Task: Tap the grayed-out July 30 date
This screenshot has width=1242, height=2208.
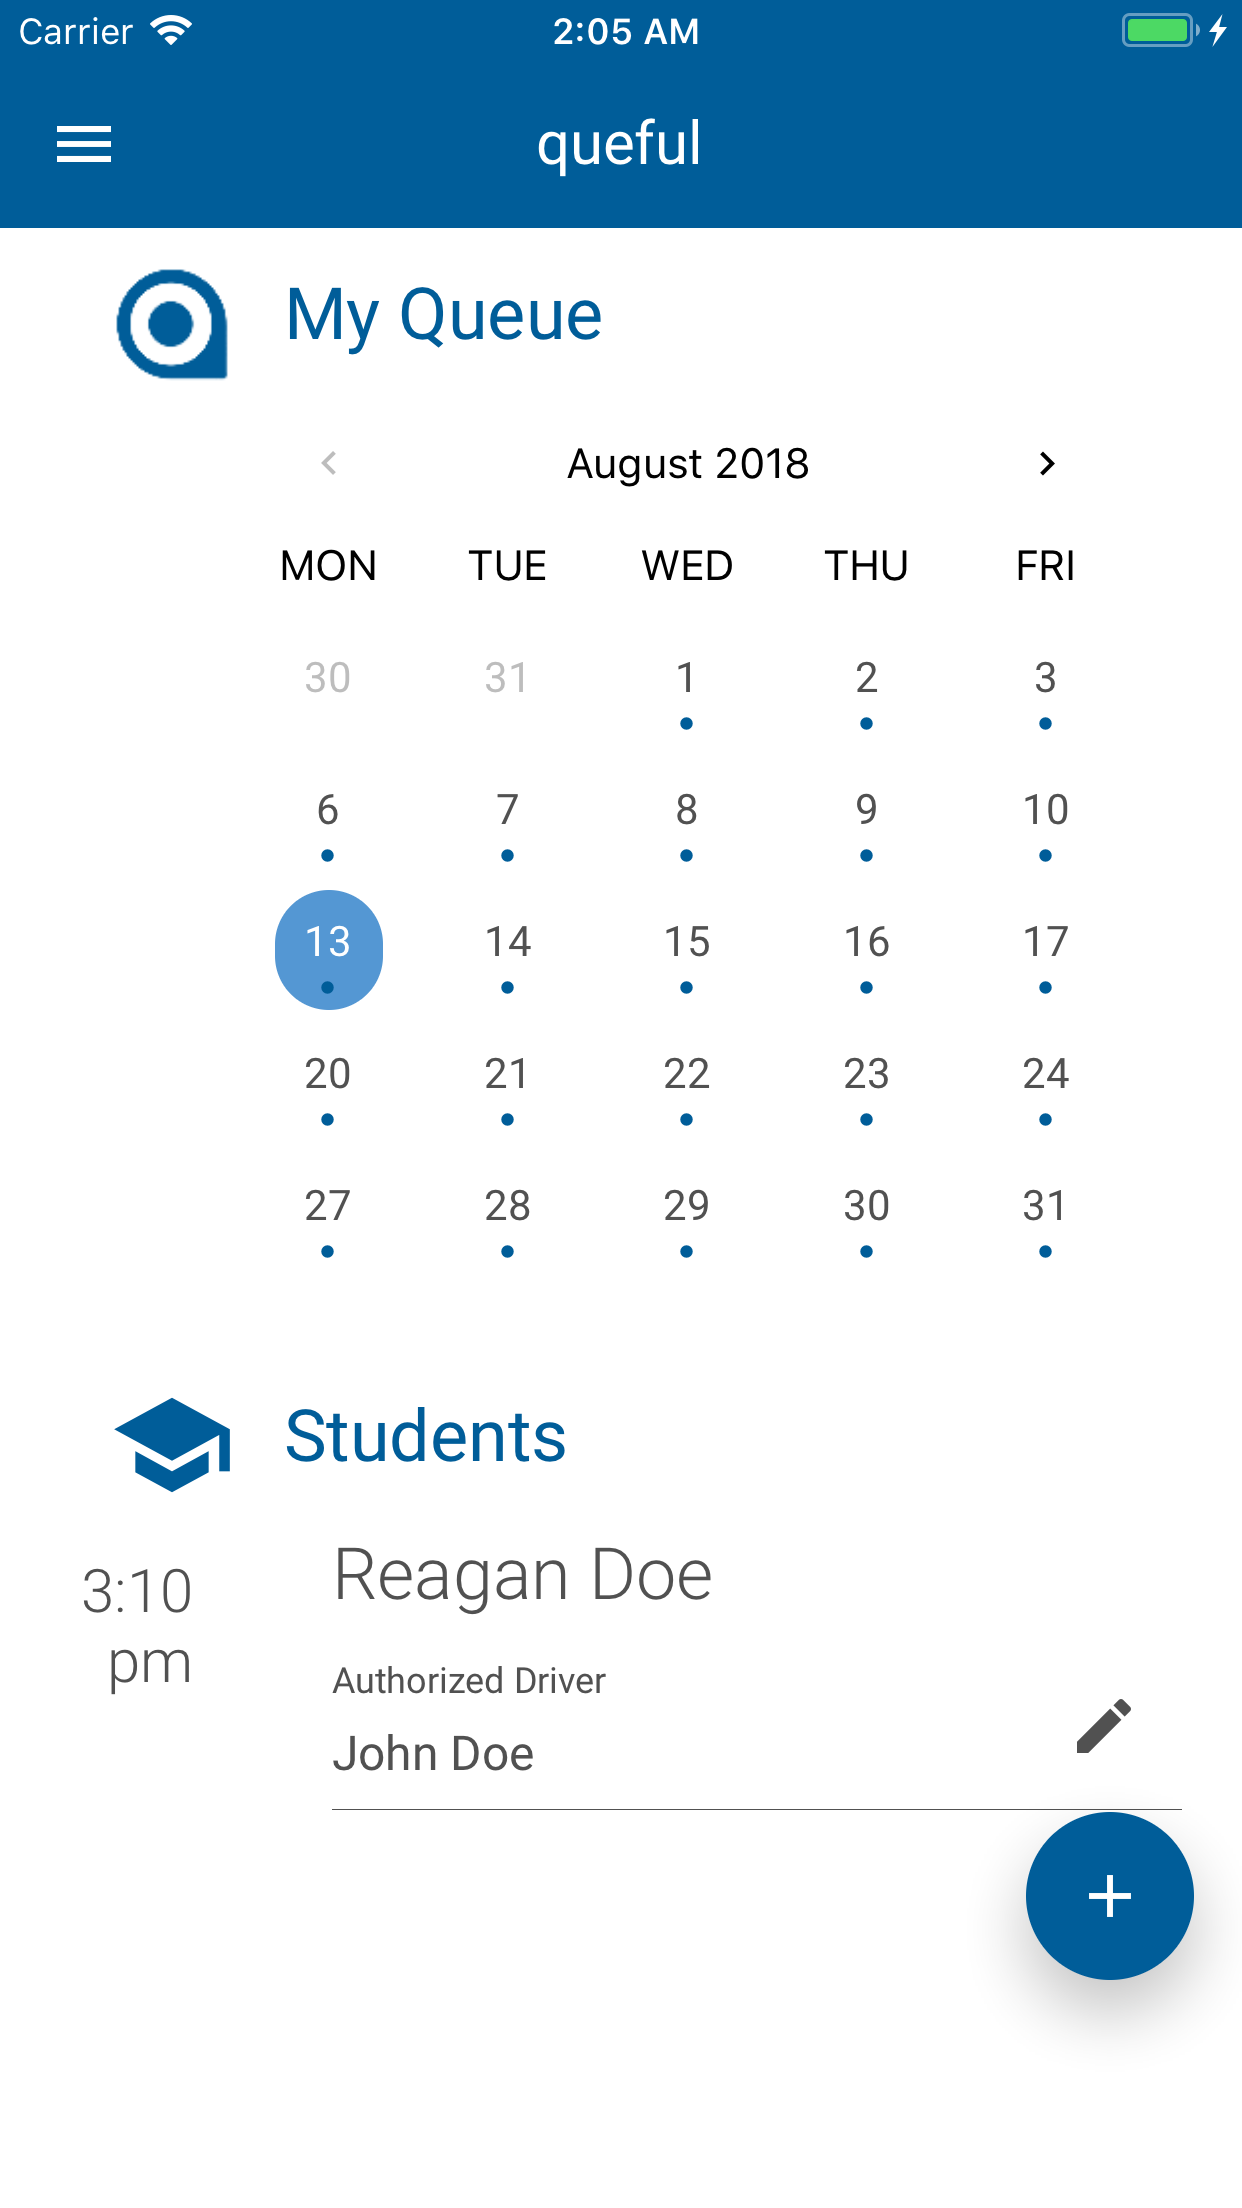Action: (x=328, y=678)
